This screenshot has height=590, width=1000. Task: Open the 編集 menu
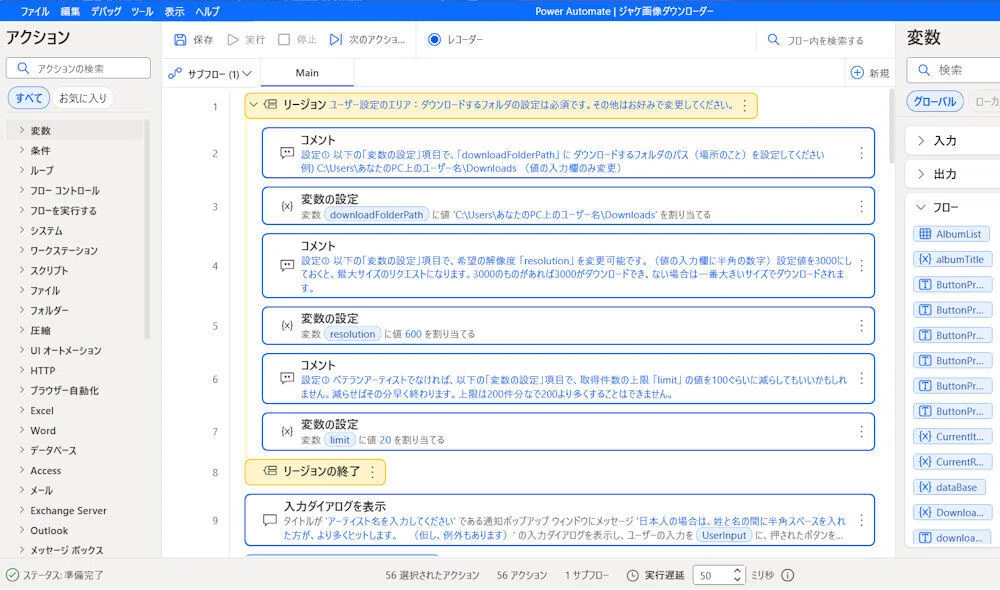click(70, 11)
